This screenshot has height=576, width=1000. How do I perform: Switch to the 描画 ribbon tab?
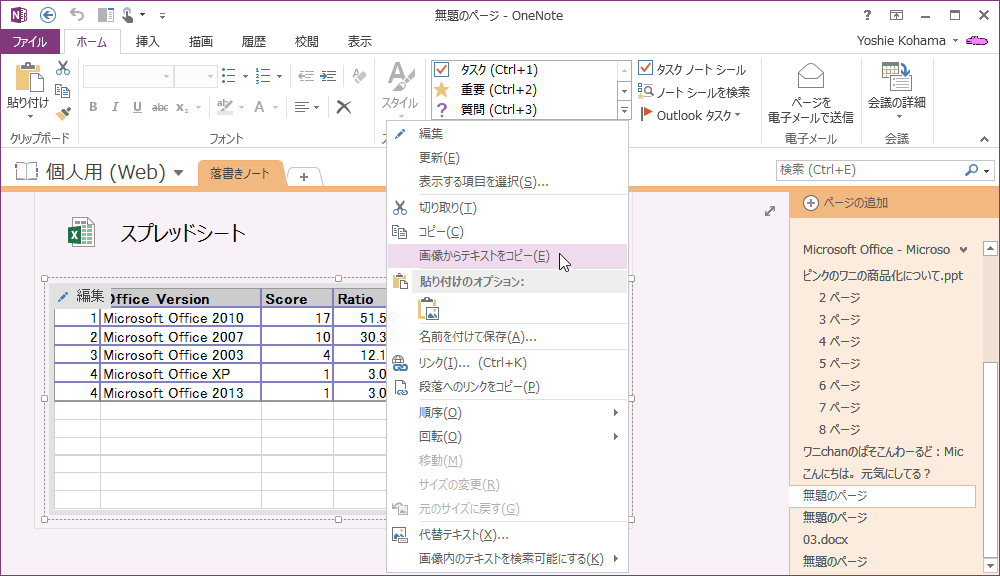(x=200, y=41)
